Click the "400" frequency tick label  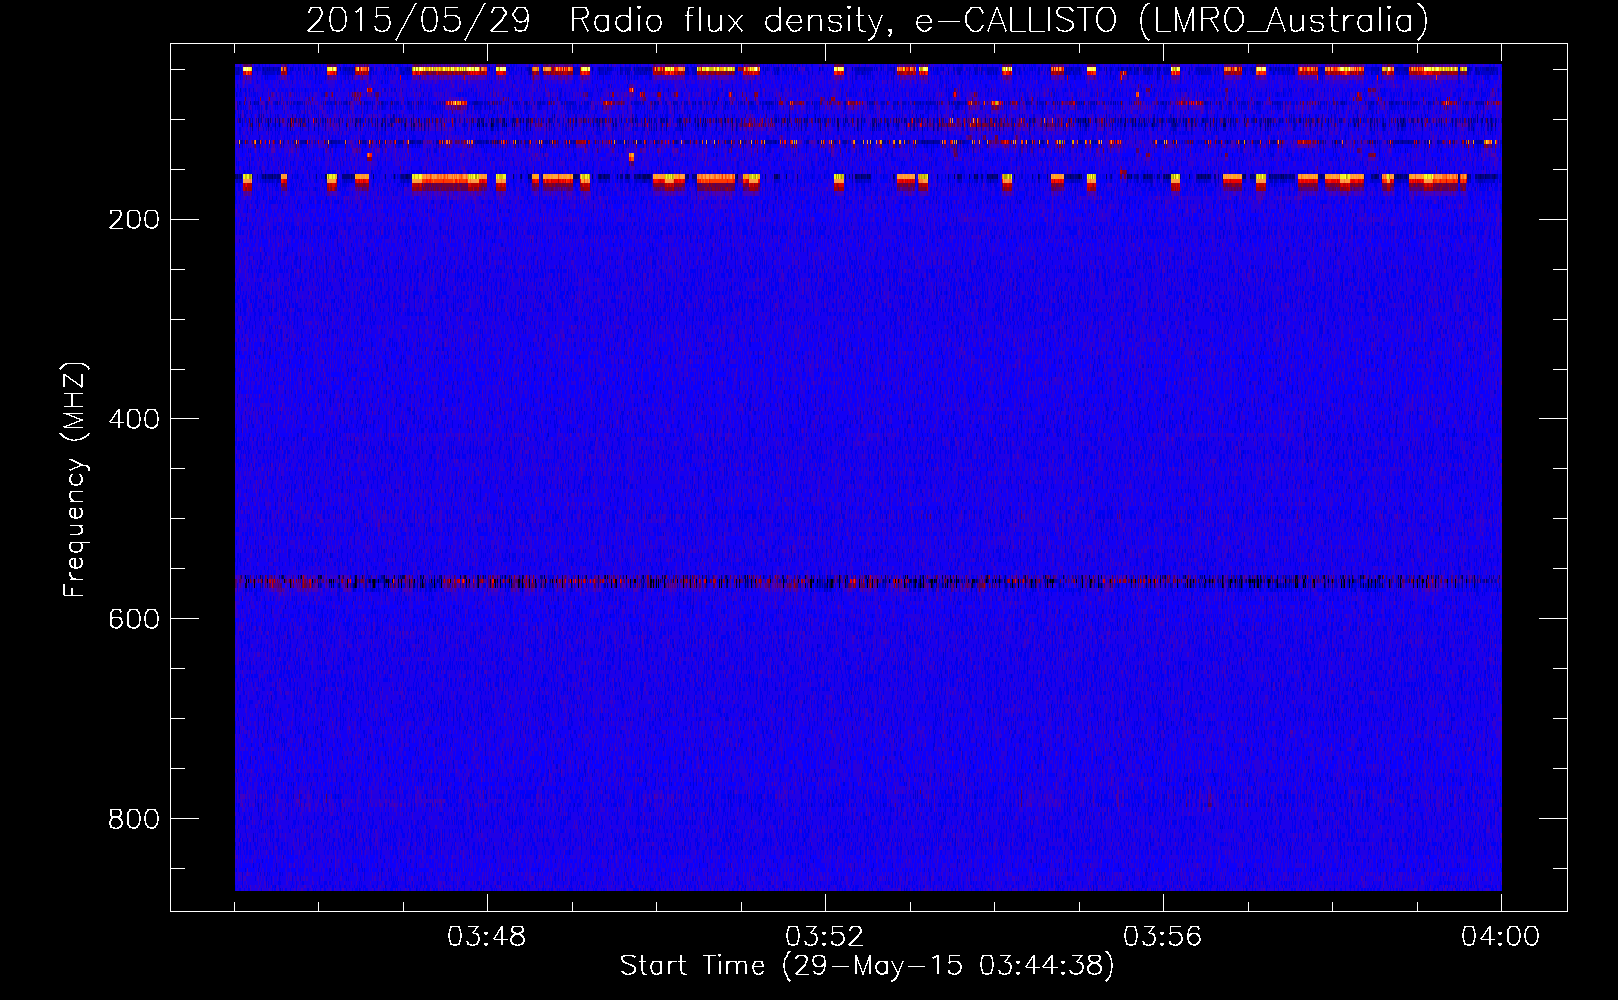pos(134,419)
